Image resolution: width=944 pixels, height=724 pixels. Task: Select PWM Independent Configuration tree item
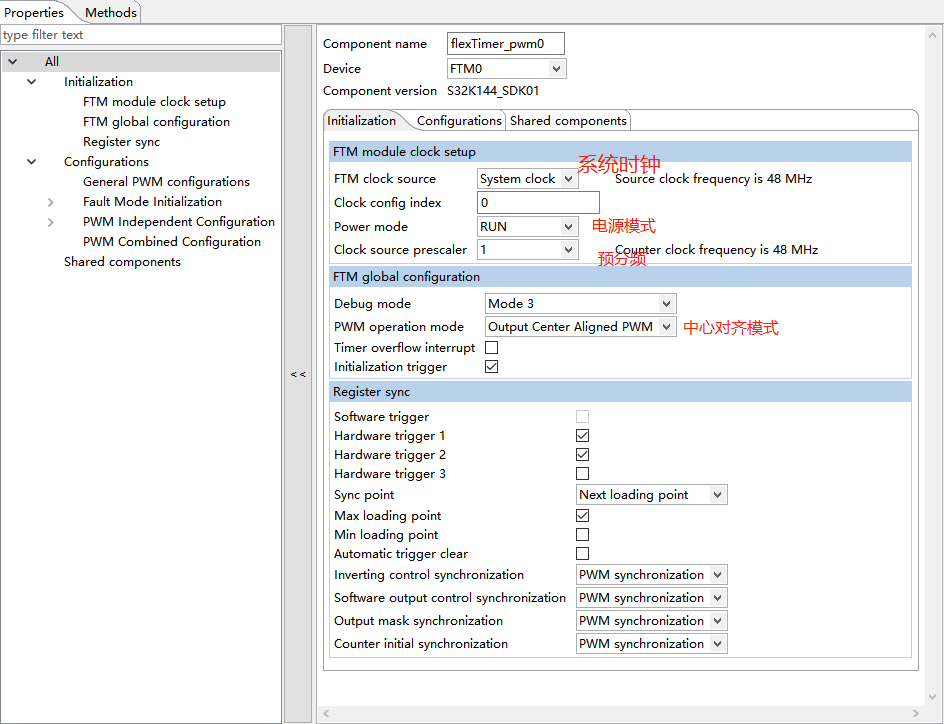[179, 221]
